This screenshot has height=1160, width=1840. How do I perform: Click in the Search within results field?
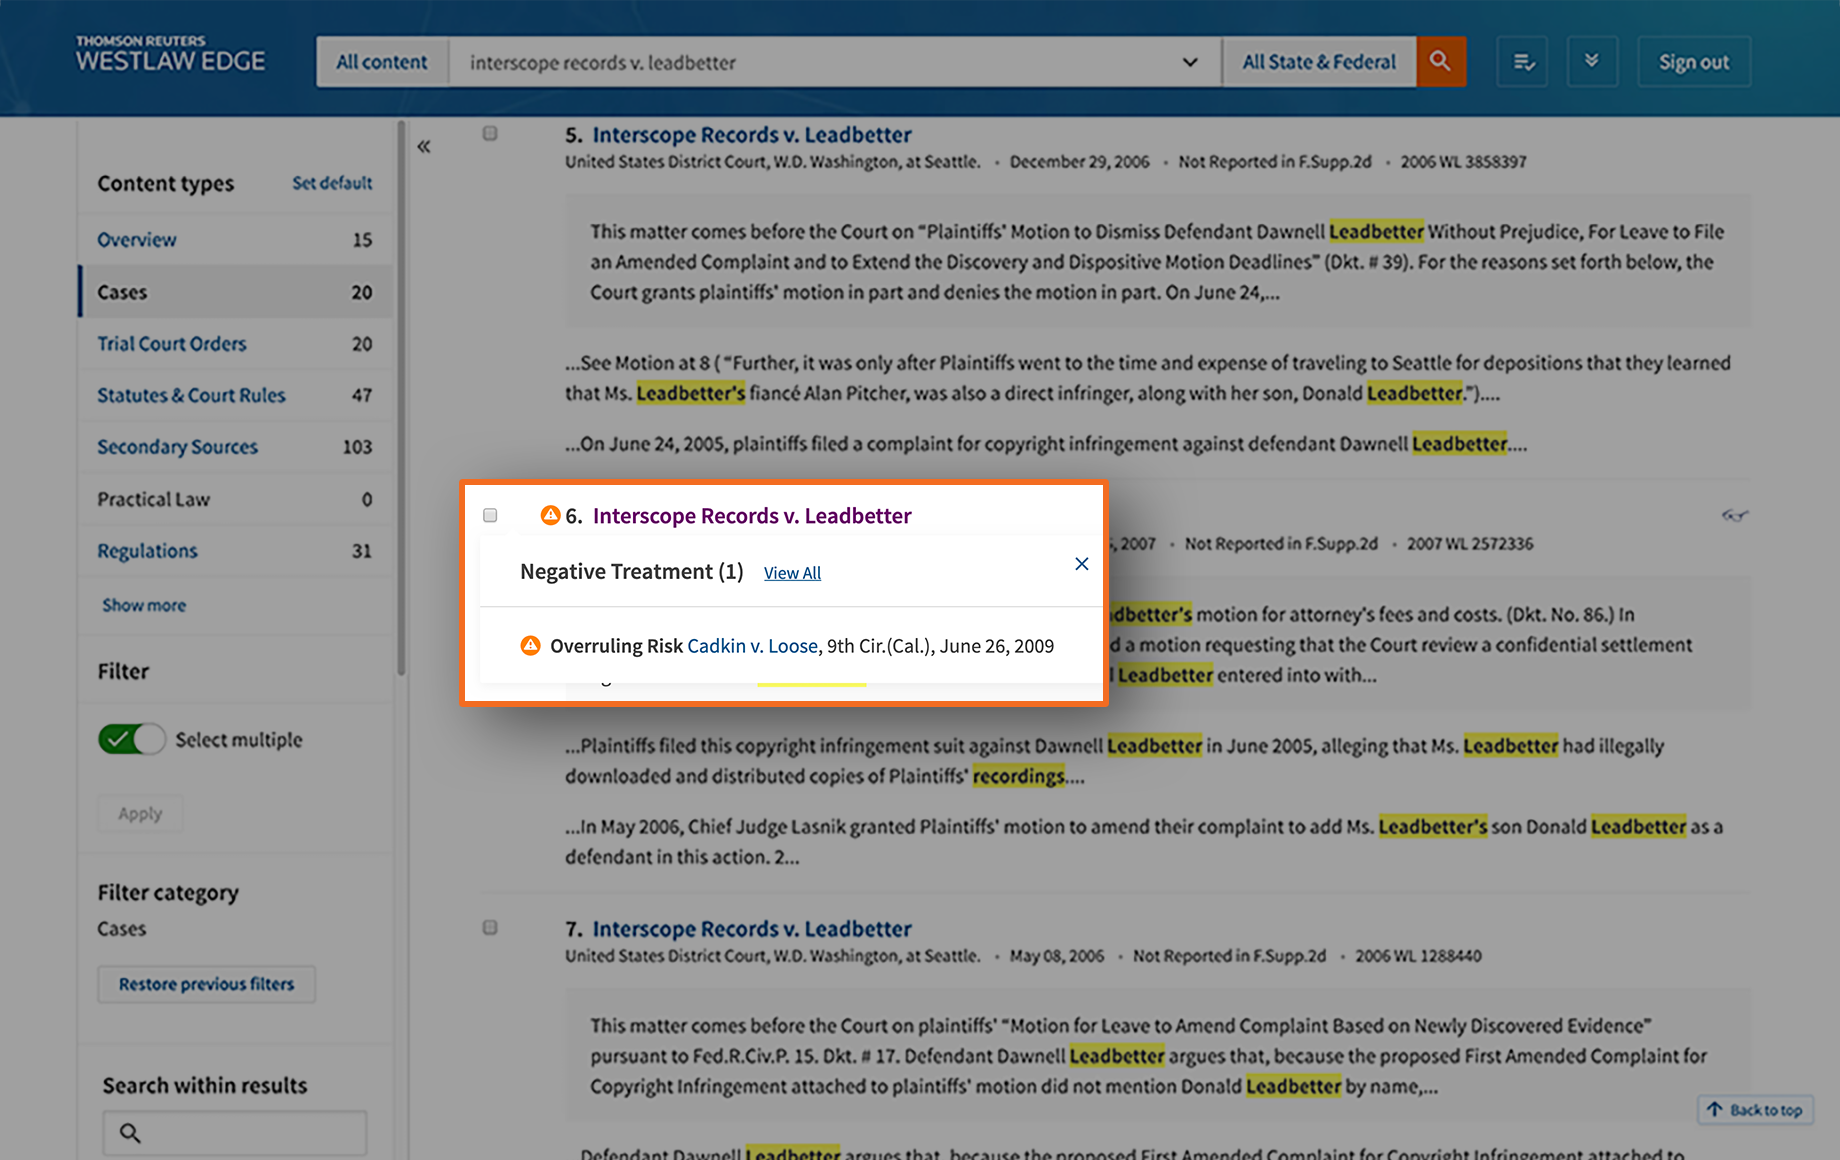(x=245, y=1133)
